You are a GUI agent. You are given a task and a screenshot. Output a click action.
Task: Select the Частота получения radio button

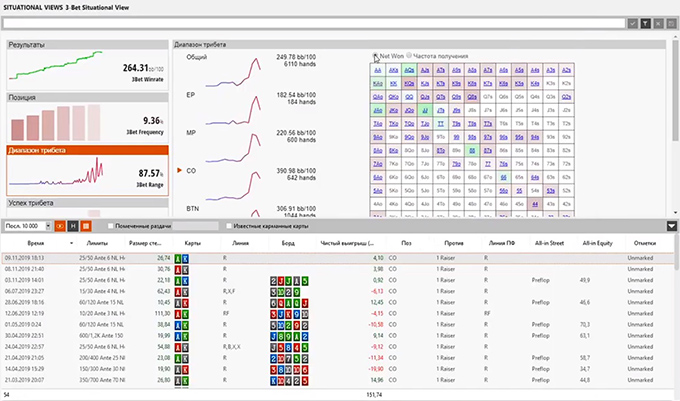coord(410,57)
